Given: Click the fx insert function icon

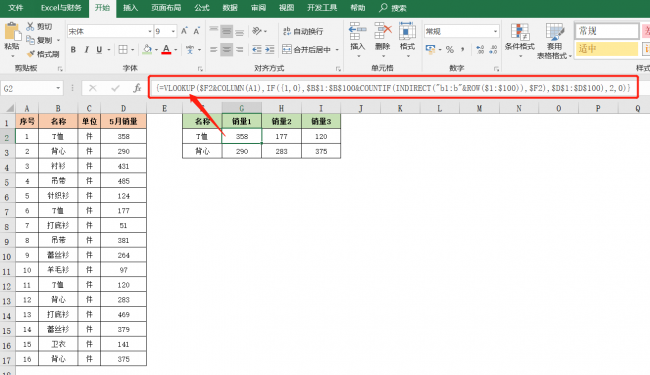Looking at the screenshot, I should click(137, 88).
